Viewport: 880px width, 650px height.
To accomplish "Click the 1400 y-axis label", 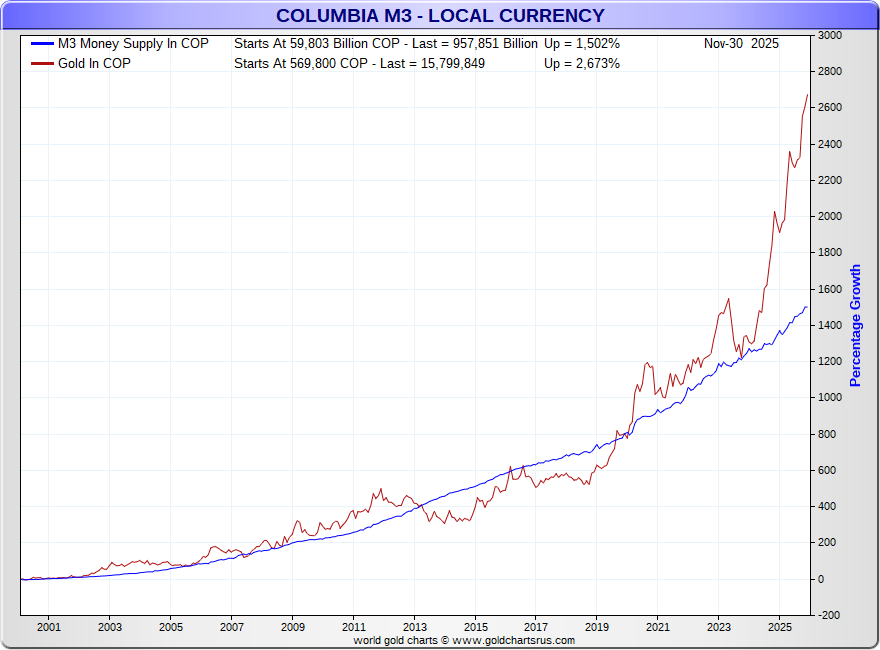I will 830,325.
